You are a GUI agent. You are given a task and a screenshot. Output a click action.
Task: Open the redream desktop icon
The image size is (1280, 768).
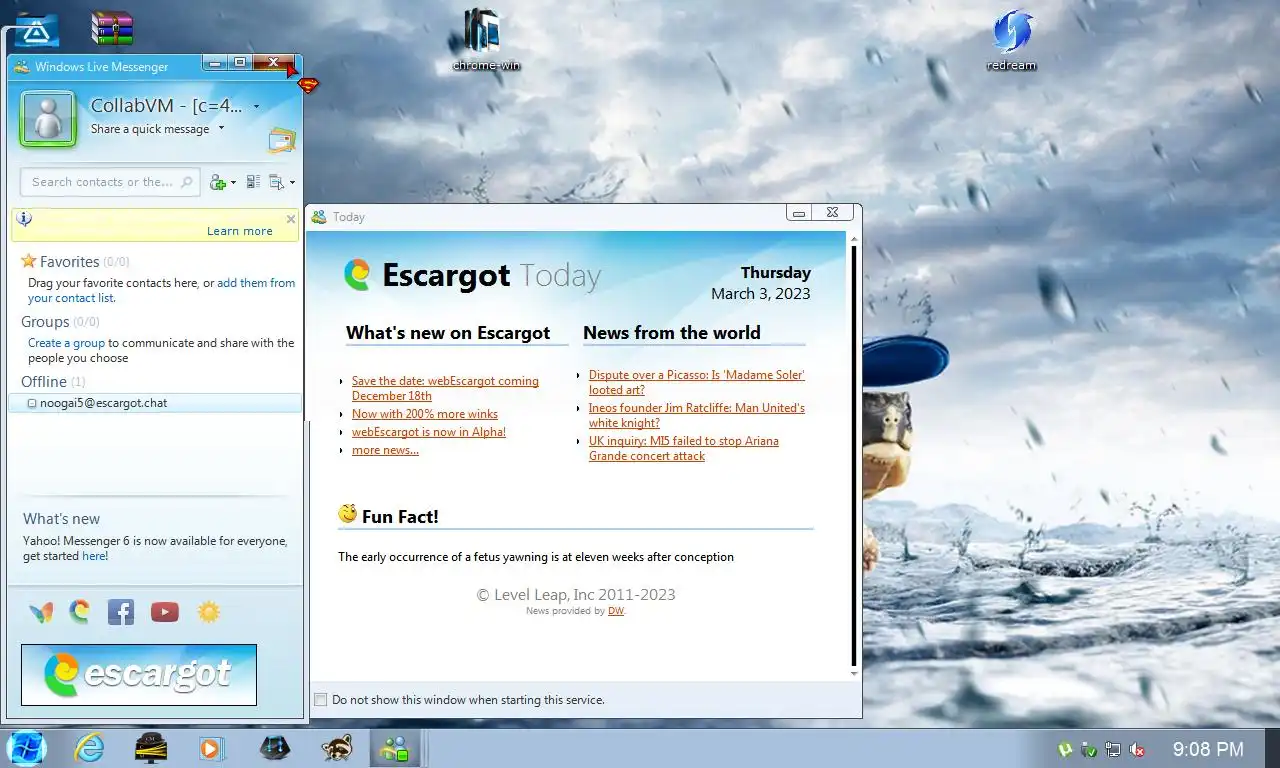(1011, 40)
